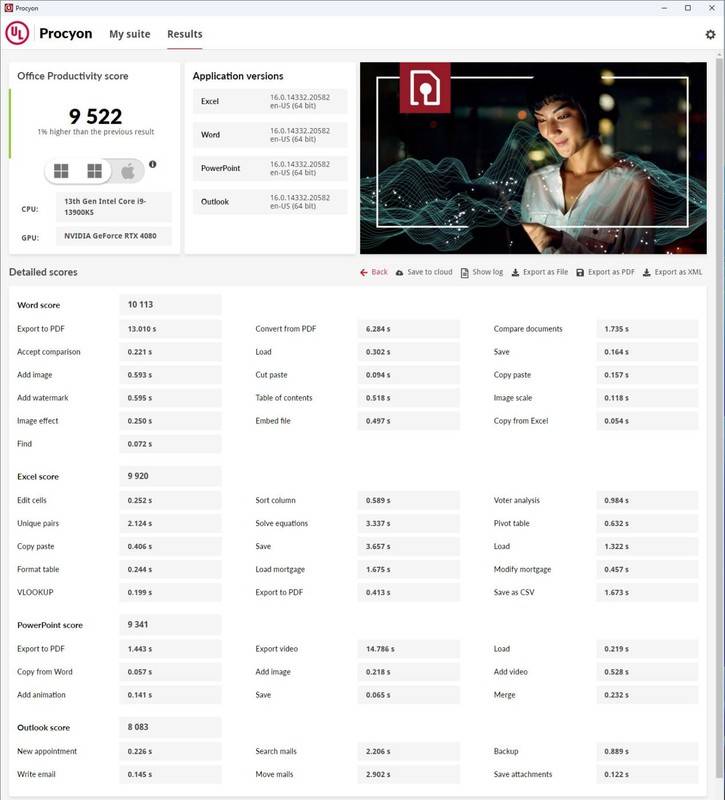This screenshot has height=800, width=725.
Task: Click the VLOOKUP label
Action: point(35,592)
